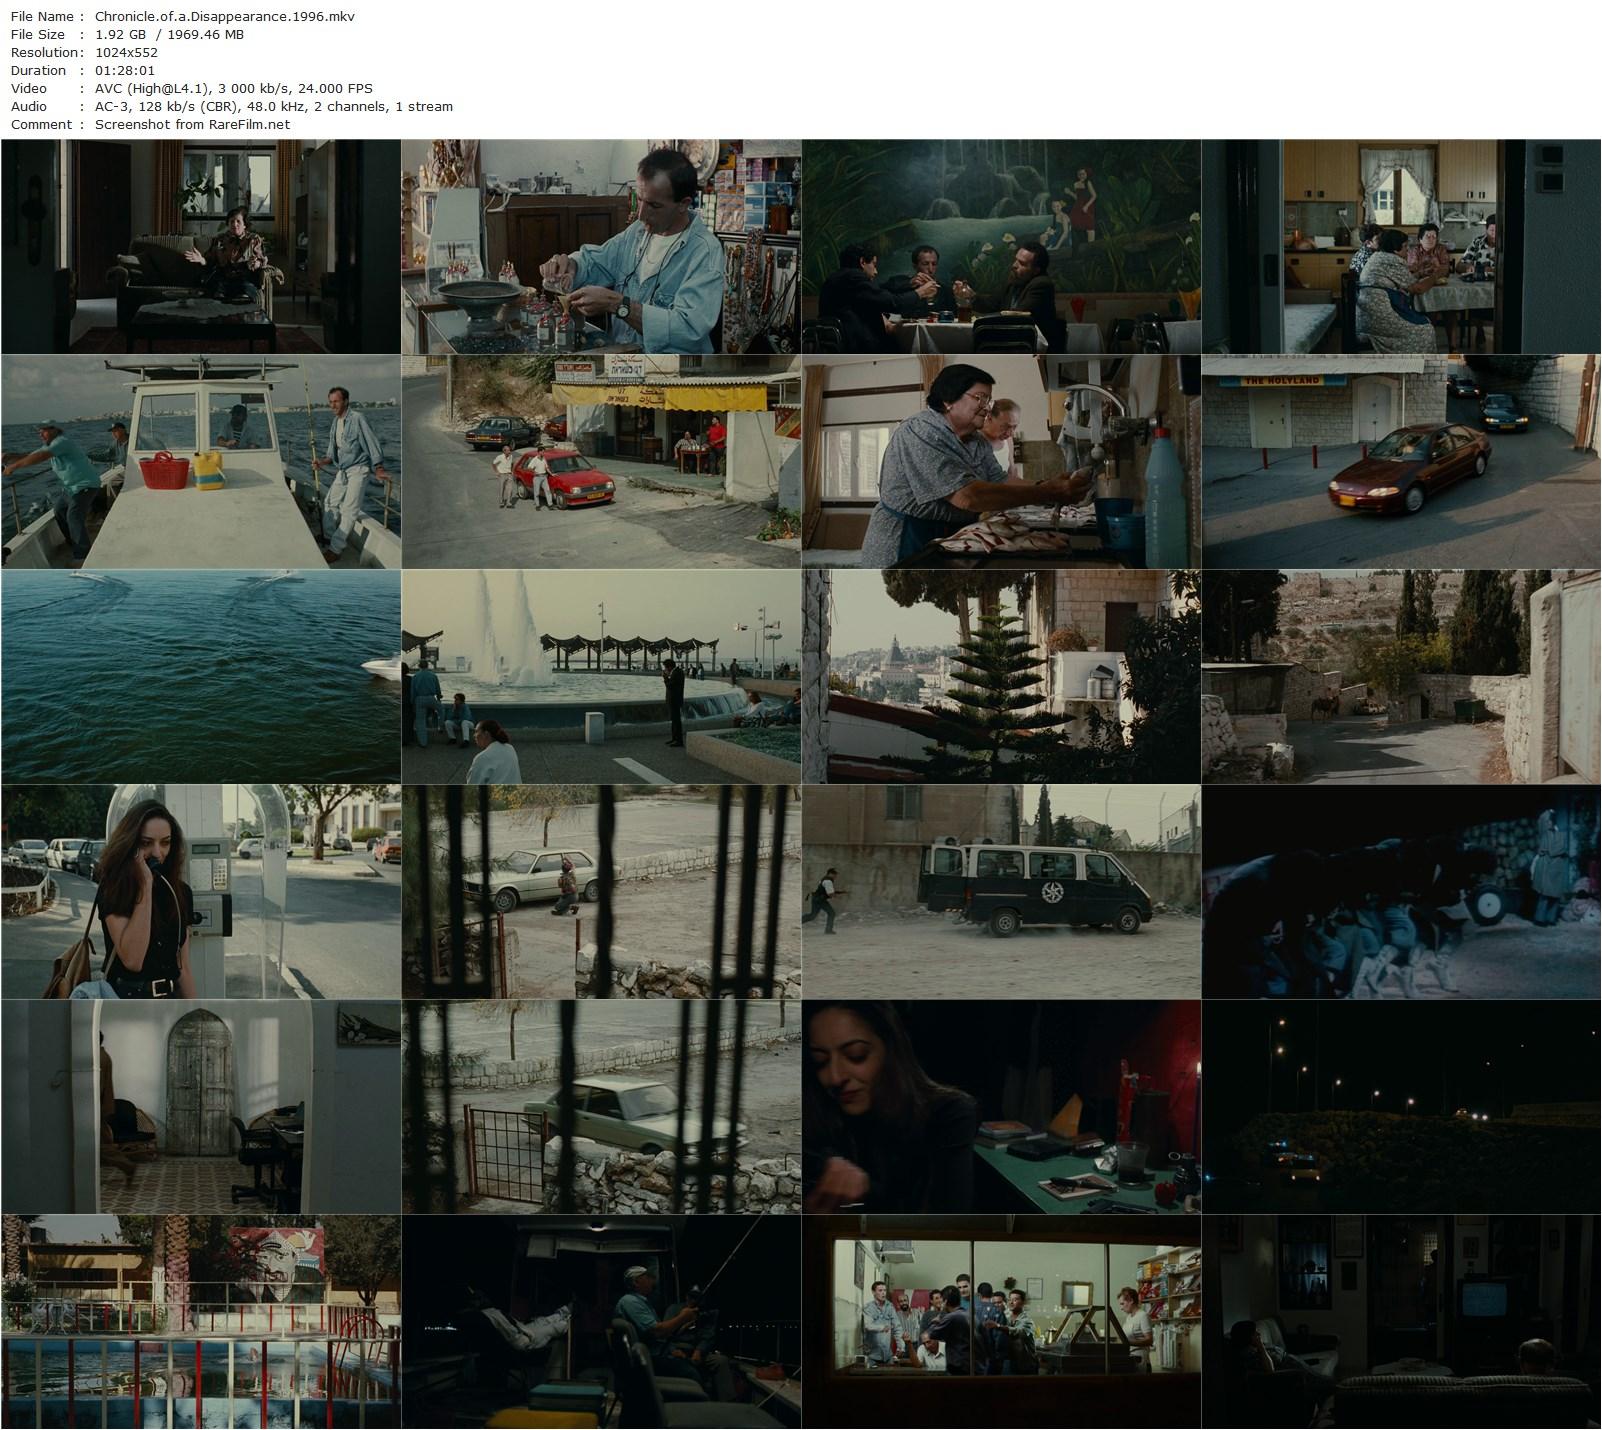Open the pine tree city view thumbnail
This screenshot has height=1430, width=1602.
click(x=1001, y=677)
